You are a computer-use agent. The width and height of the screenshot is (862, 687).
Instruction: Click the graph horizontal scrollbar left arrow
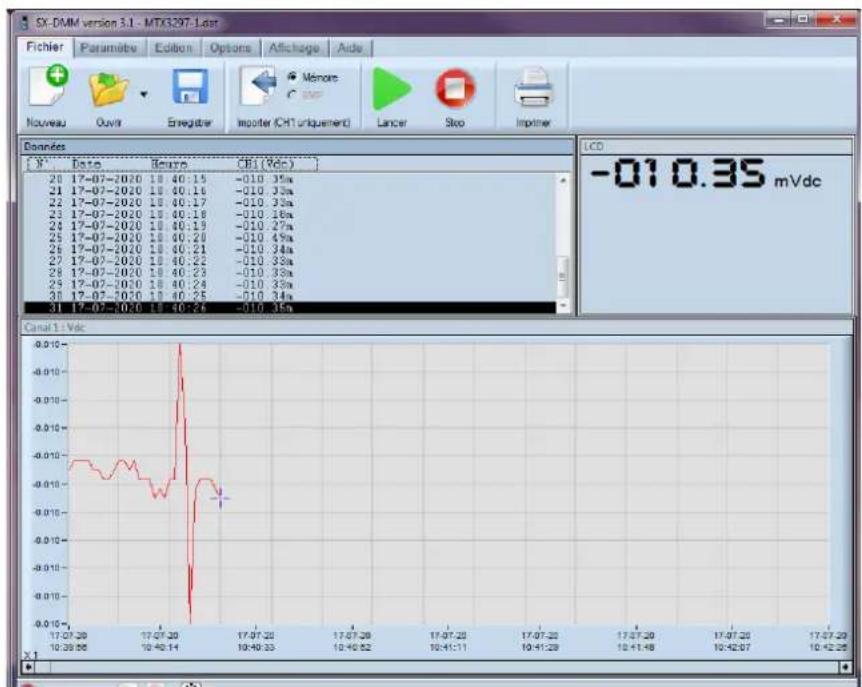pos(29,667)
